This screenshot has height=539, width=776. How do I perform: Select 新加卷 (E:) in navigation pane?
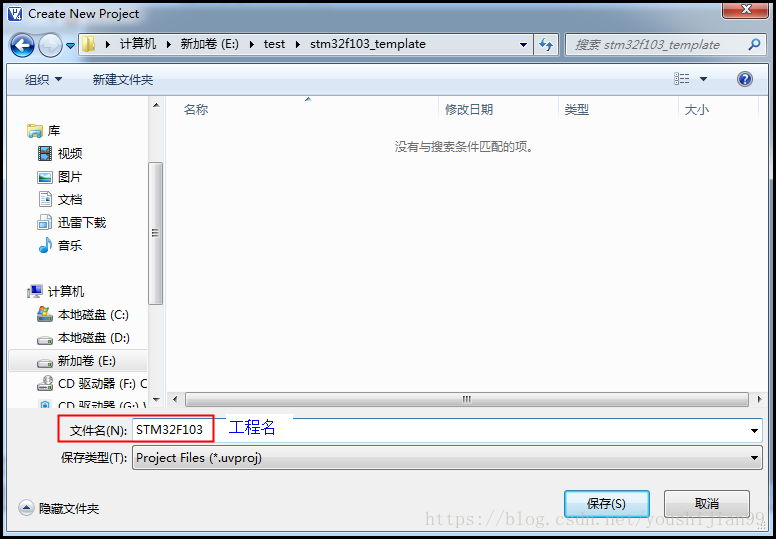pos(78,361)
